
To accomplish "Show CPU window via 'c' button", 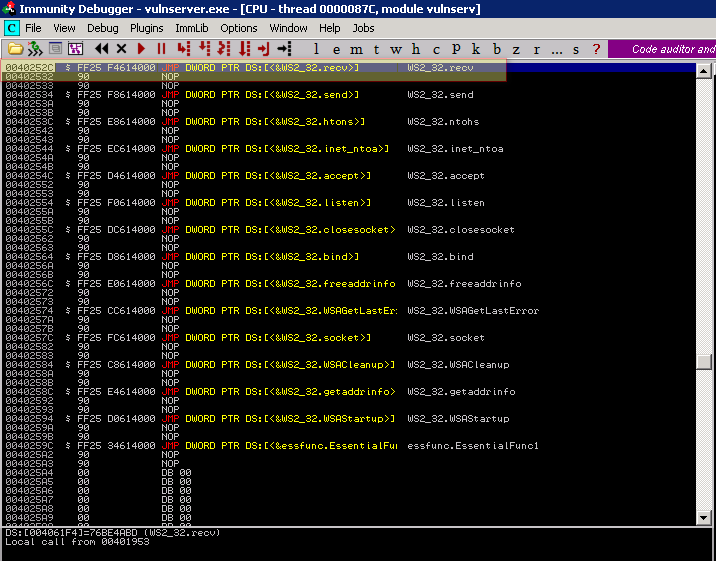I will [x=436, y=49].
